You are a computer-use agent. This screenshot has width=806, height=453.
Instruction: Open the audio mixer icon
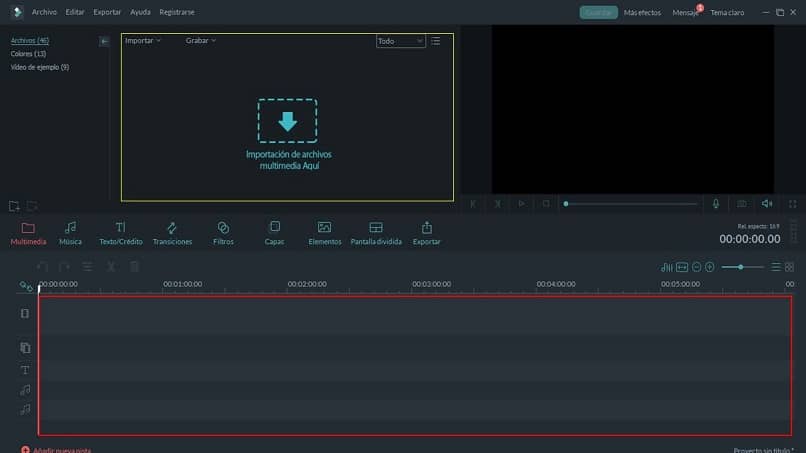point(667,267)
